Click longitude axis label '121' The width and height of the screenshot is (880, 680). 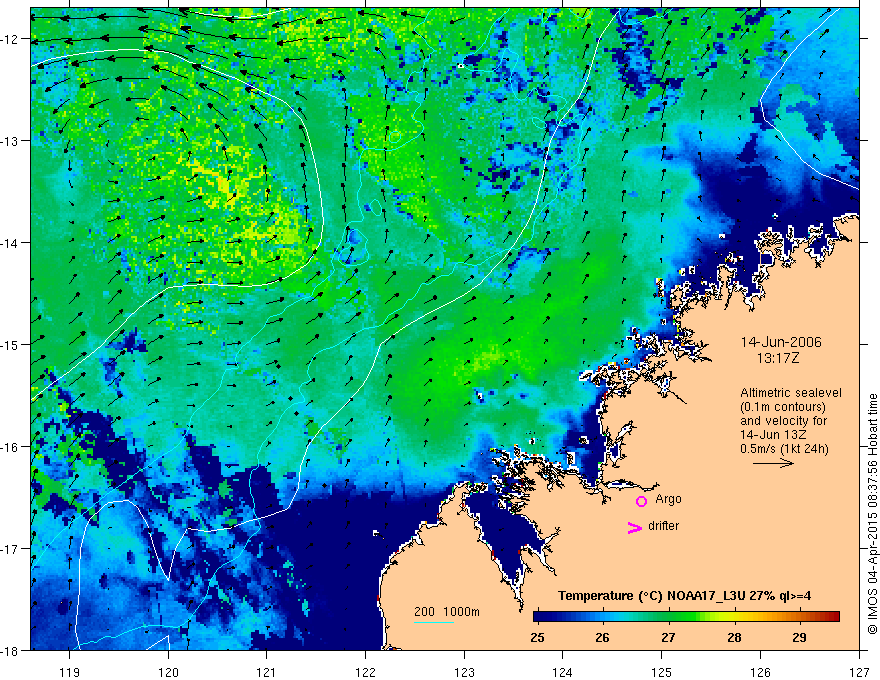pyautogui.click(x=267, y=672)
